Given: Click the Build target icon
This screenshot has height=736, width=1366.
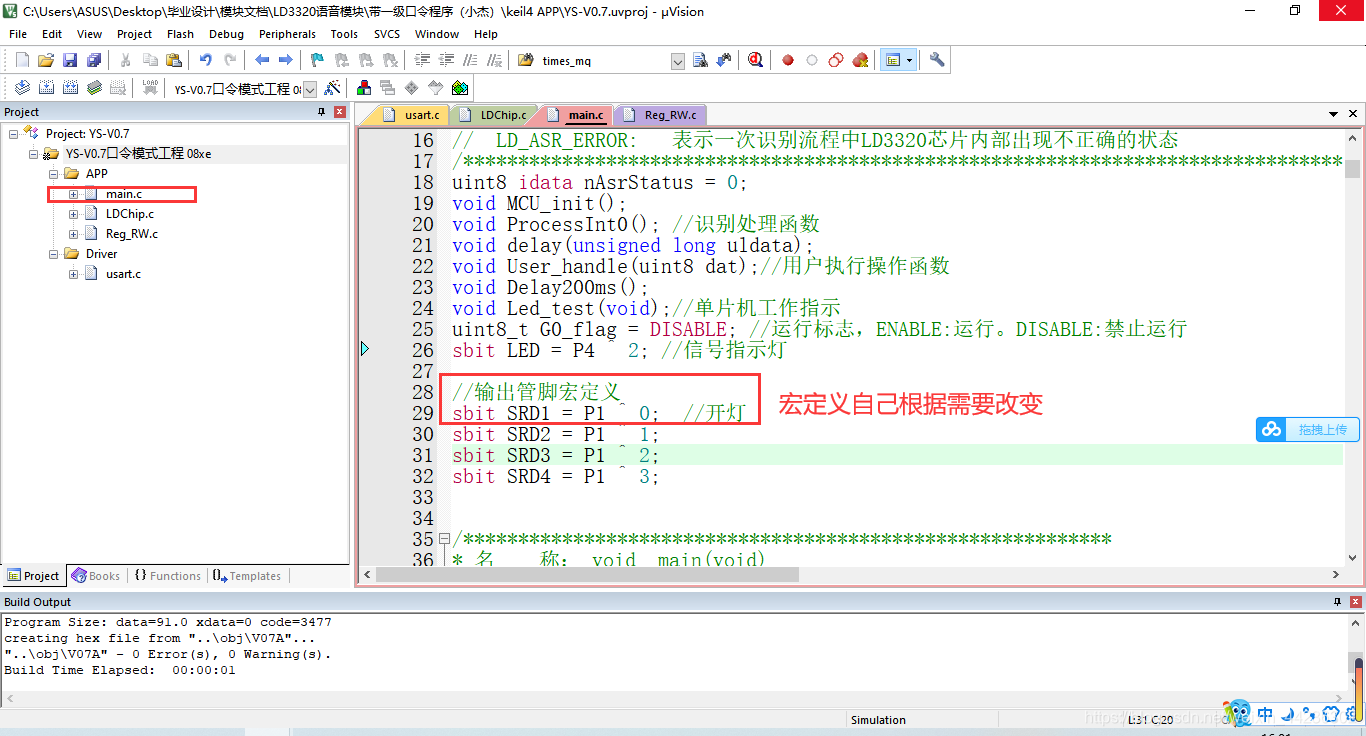Looking at the screenshot, I should (x=46, y=88).
